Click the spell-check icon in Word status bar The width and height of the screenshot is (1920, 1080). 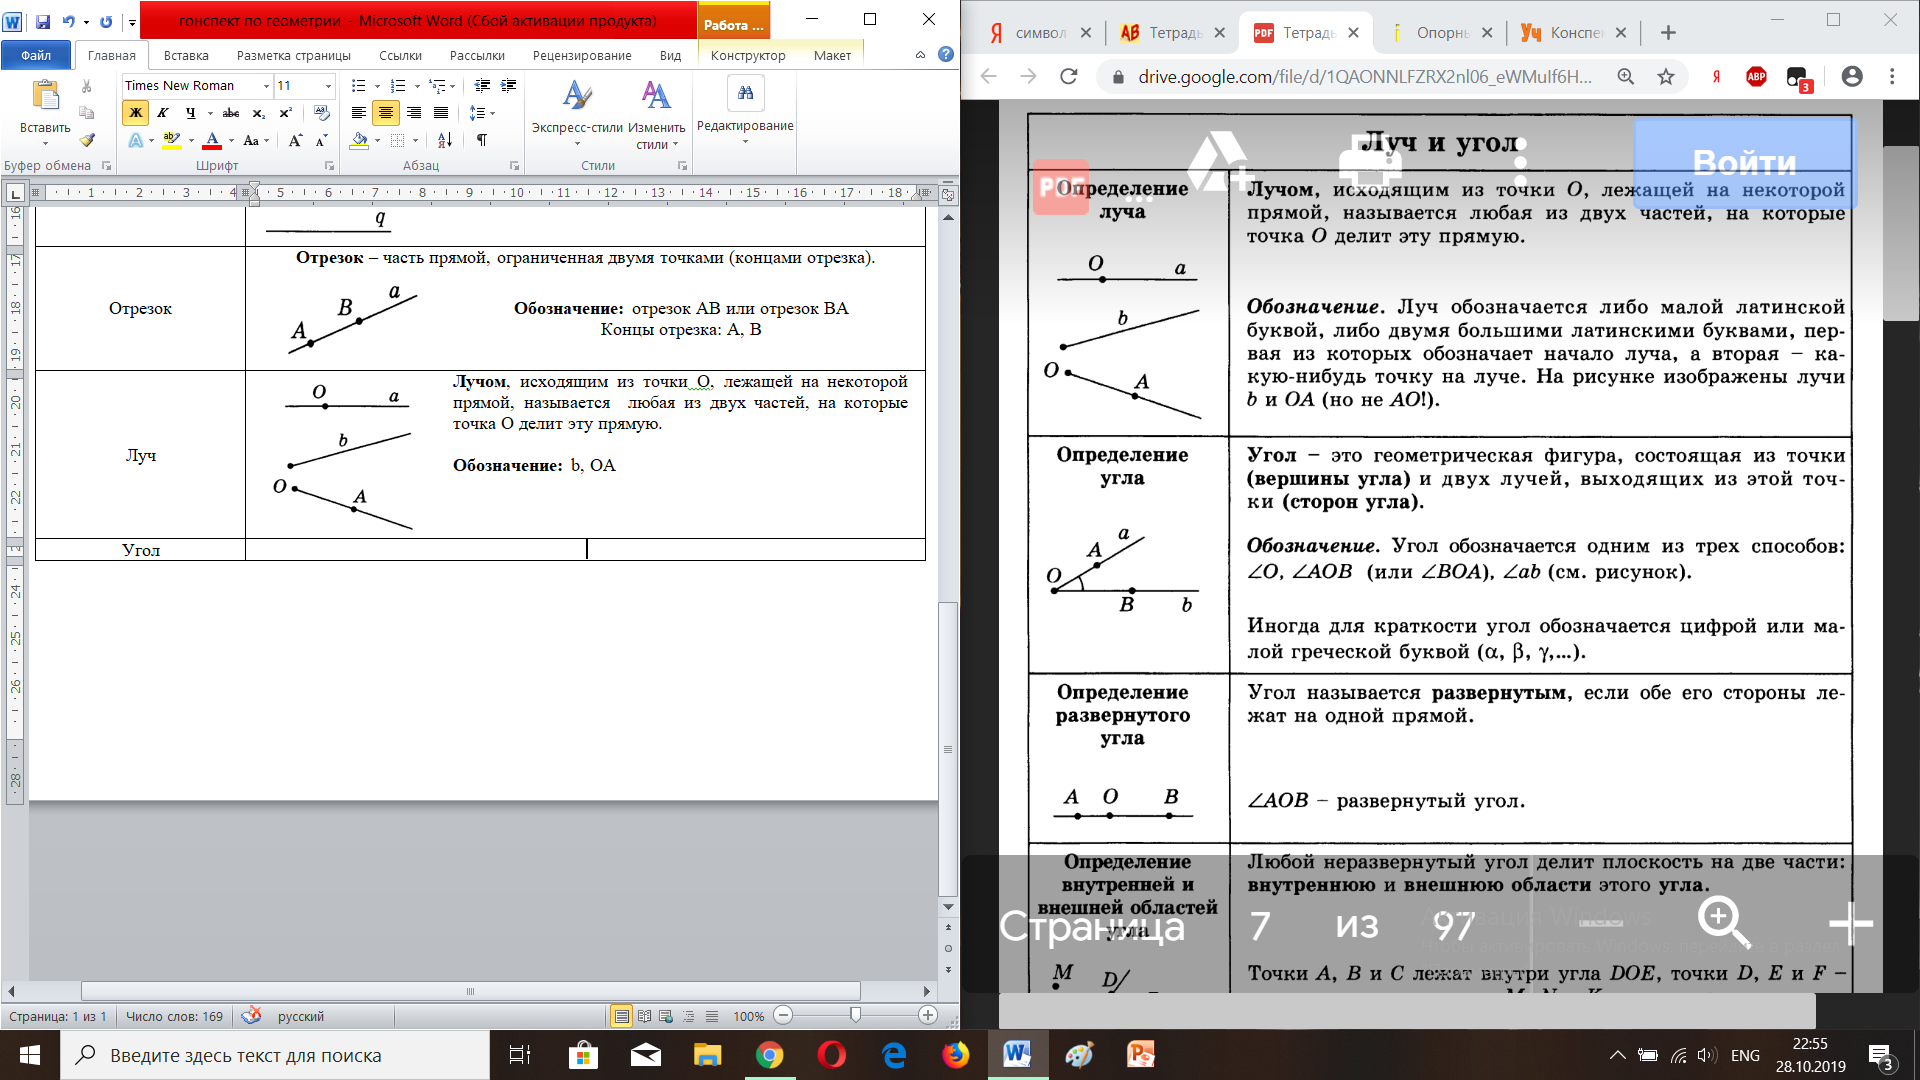coord(252,1015)
